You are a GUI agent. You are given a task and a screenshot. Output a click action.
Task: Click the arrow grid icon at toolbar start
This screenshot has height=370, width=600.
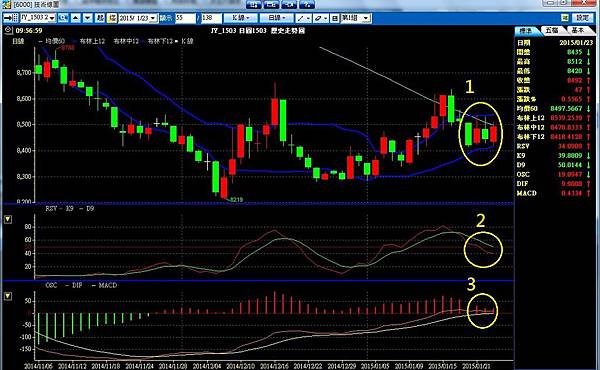11,18
